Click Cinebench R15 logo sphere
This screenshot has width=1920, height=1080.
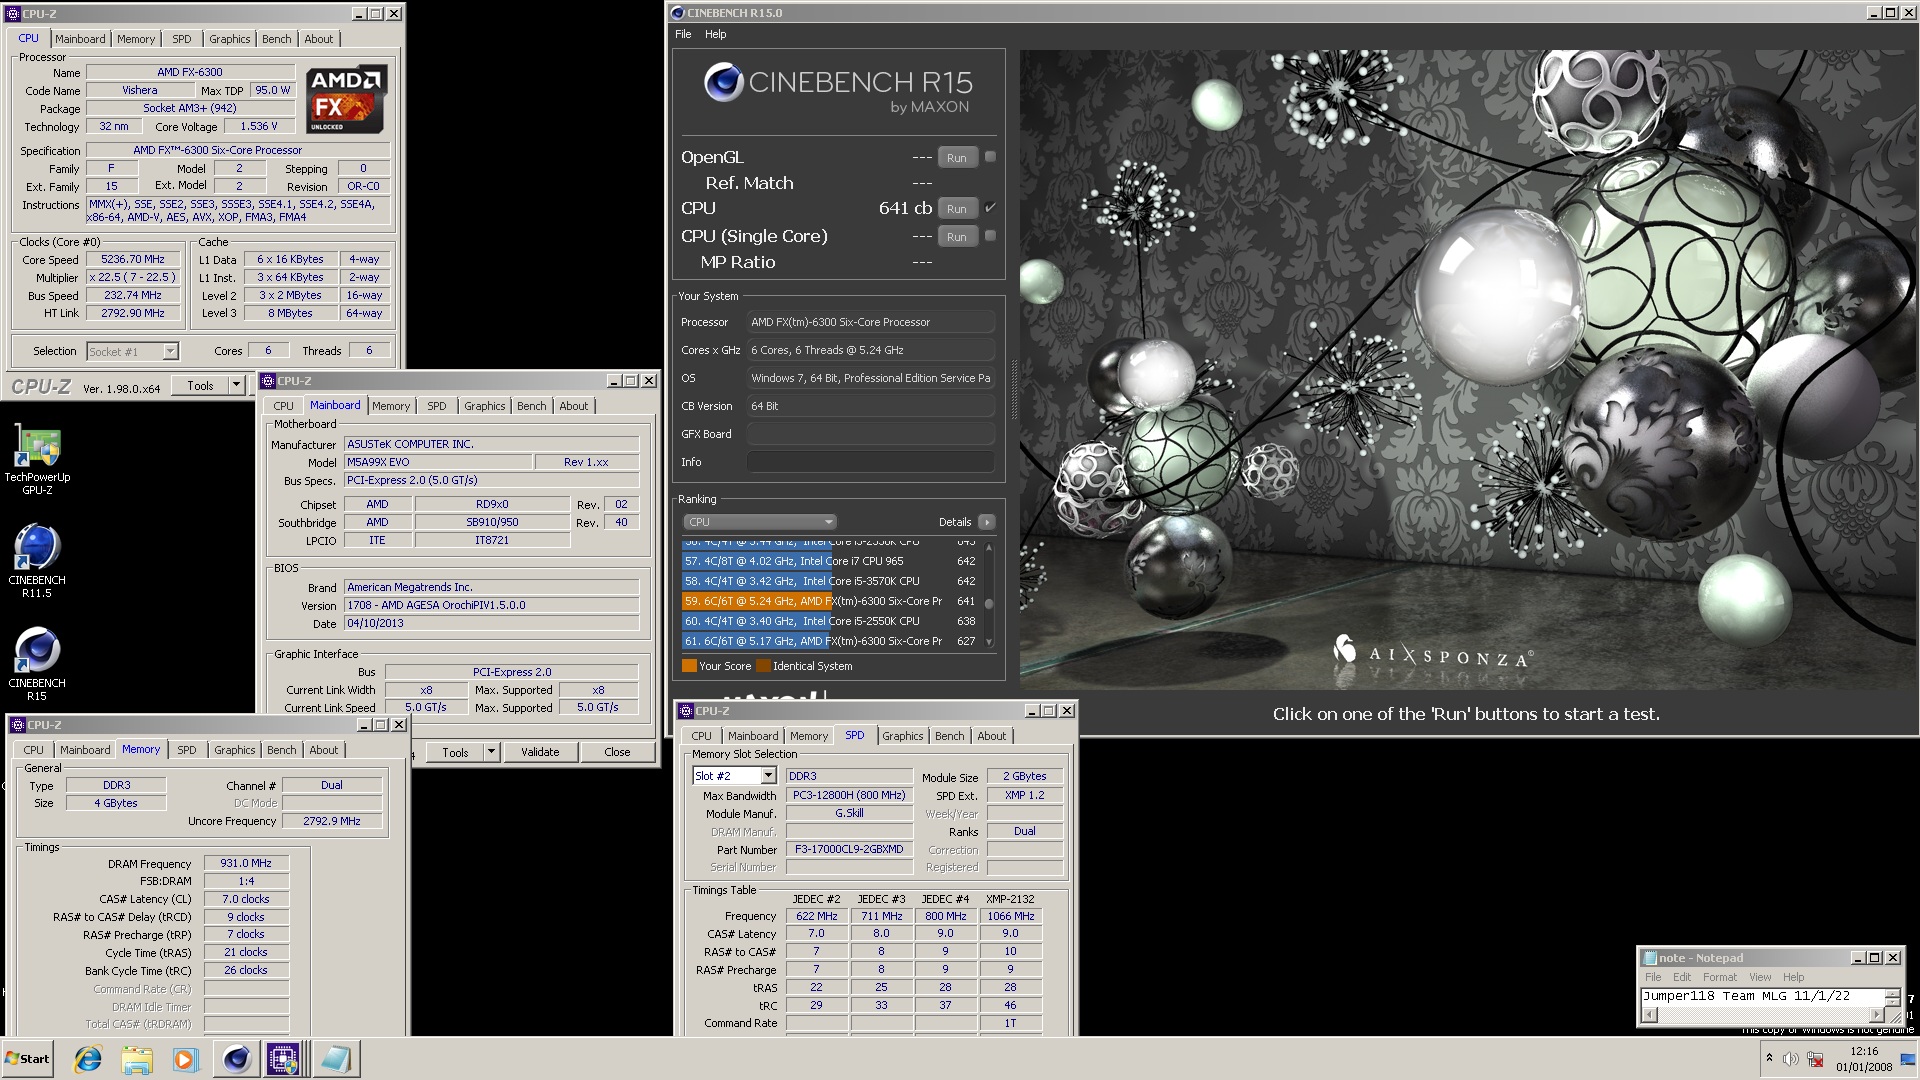[723, 82]
